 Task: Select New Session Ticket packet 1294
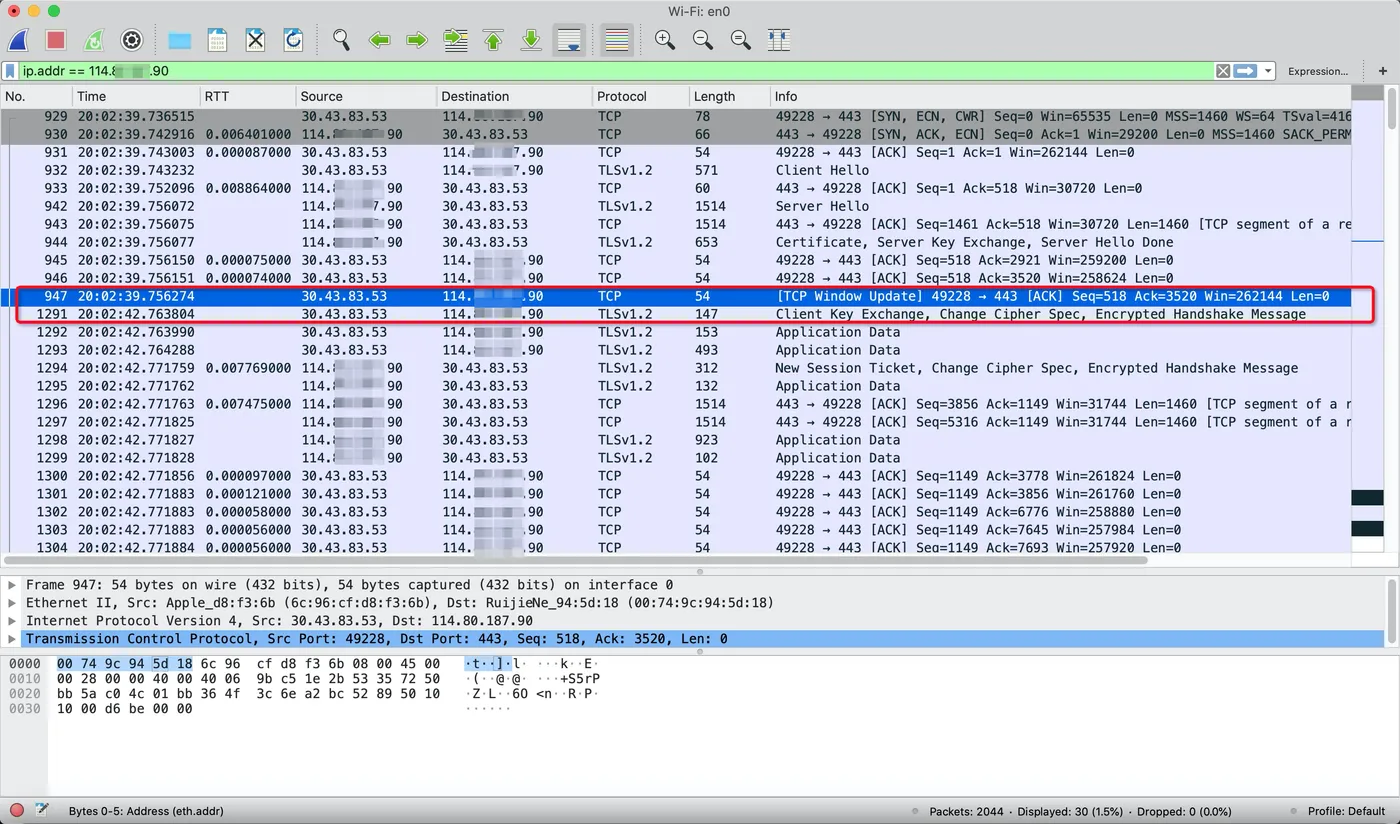676,368
